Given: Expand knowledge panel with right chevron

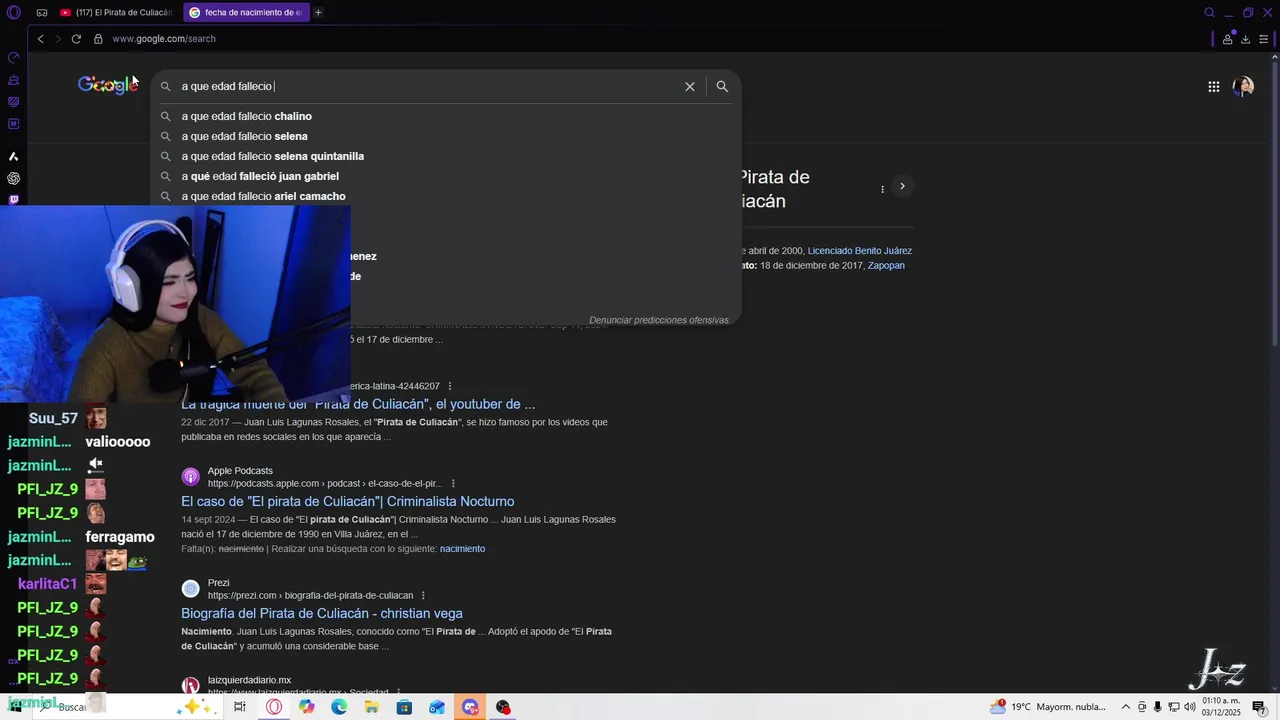Looking at the screenshot, I should [902, 186].
